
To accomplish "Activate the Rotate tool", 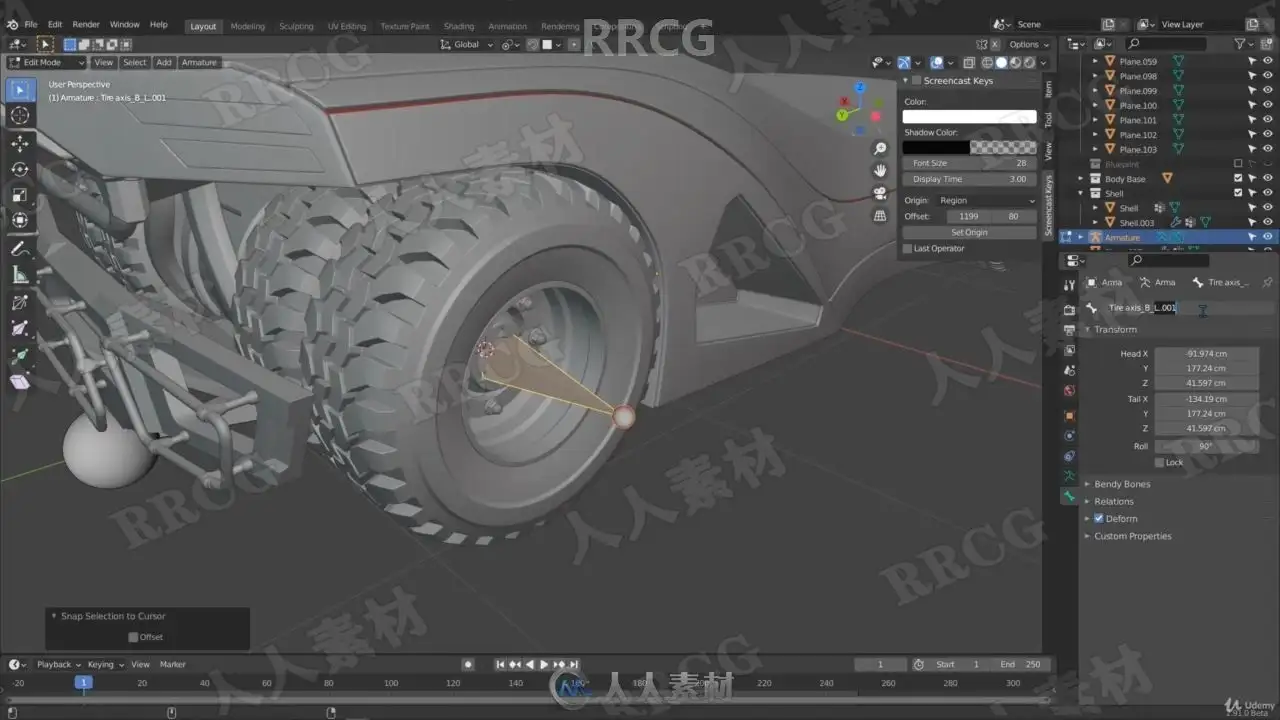I will coord(20,169).
